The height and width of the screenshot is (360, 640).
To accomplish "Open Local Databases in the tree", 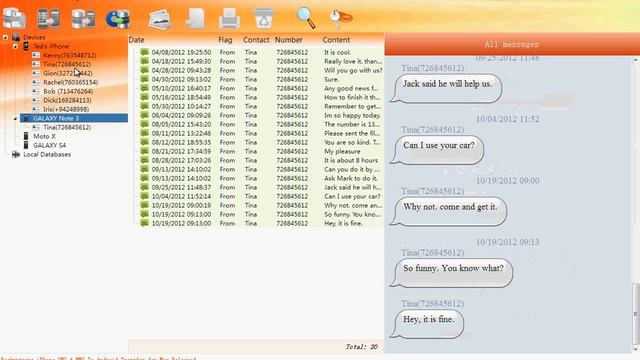I will [47, 154].
